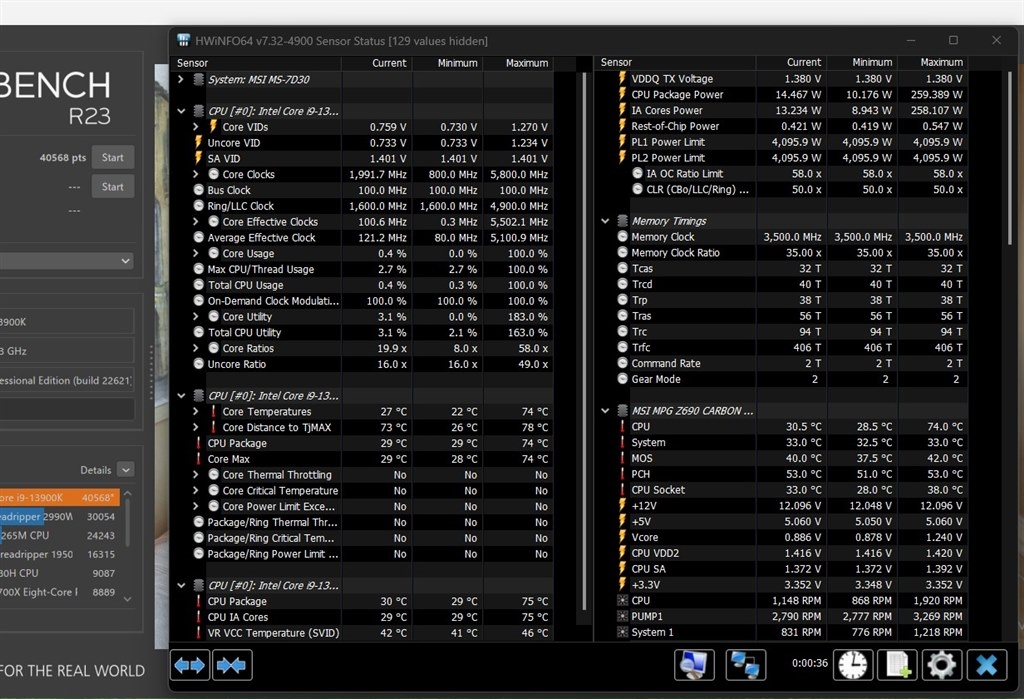Click the Minimum column header in the right panel
Image resolution: width=1024 pixels, height=699 pixels.
[x=862, y=62]
